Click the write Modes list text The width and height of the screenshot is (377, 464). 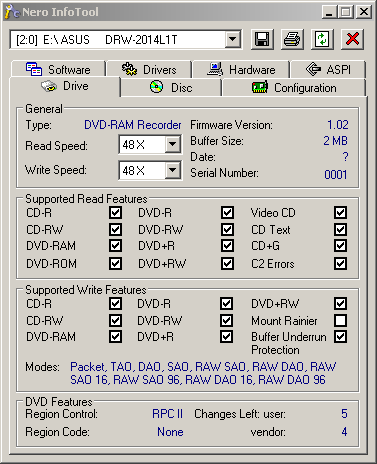(203, 373)
